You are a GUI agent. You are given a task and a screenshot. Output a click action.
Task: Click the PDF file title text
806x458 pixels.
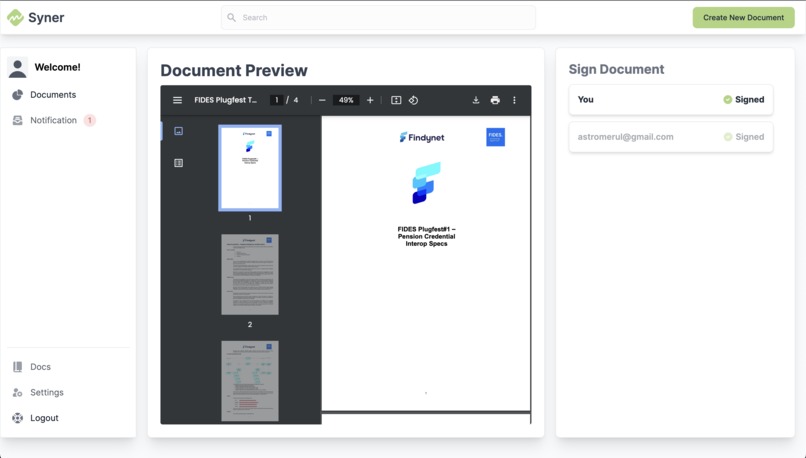point(225,100)
